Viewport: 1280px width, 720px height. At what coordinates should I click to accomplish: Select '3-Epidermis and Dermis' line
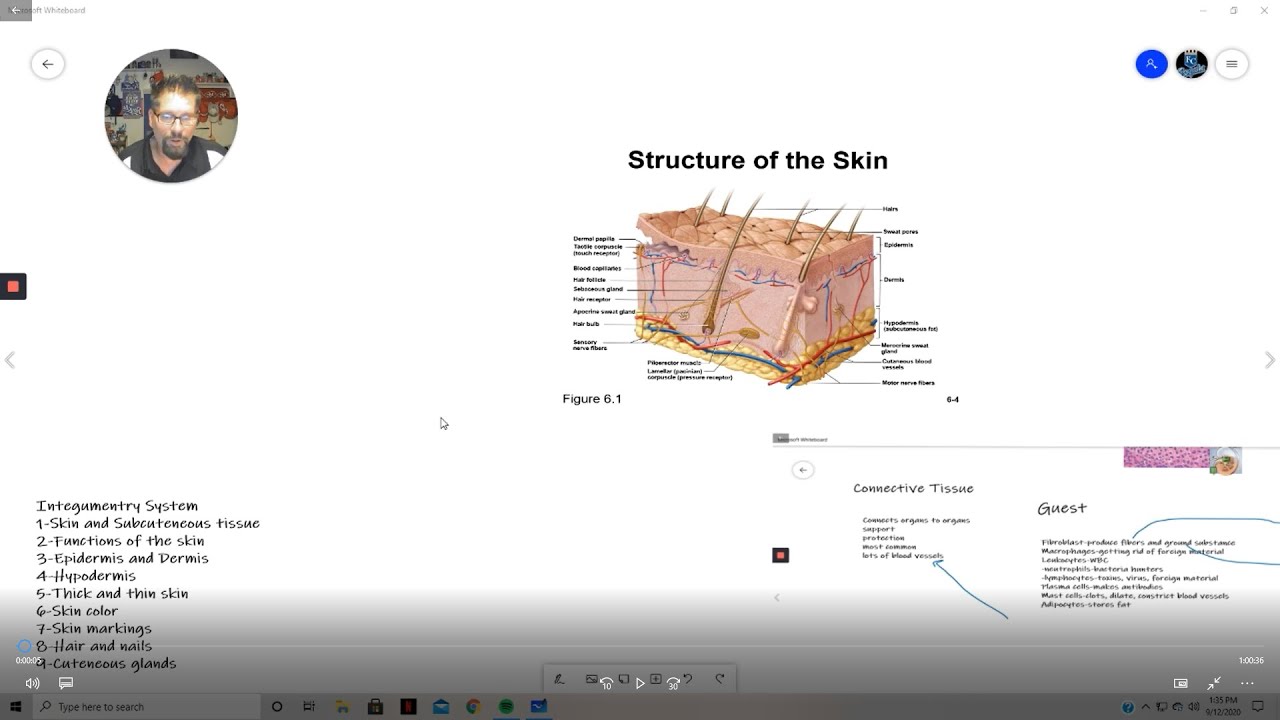(122, 558)
